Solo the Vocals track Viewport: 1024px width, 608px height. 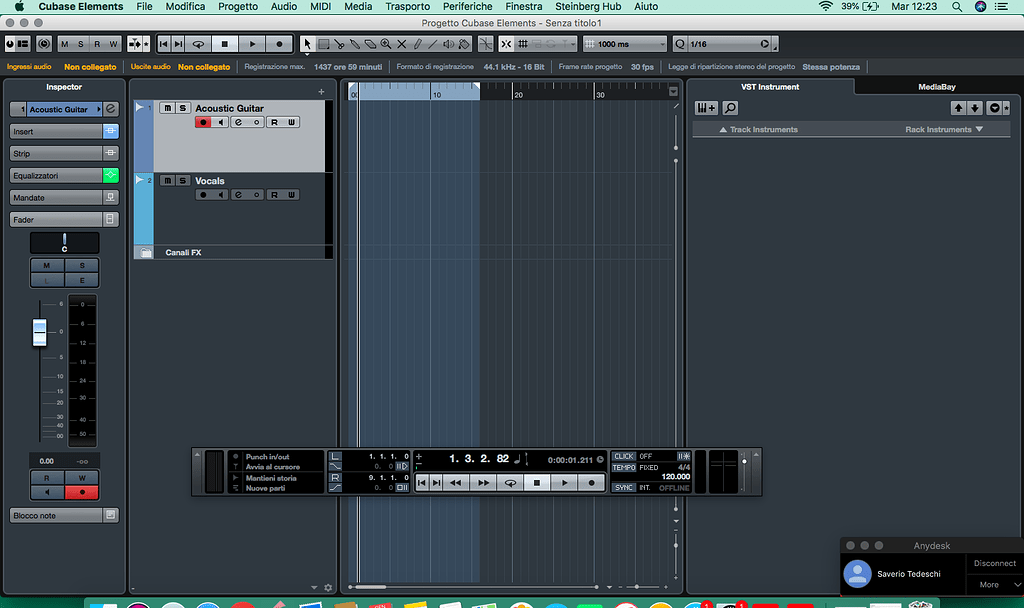coord(182,181)
